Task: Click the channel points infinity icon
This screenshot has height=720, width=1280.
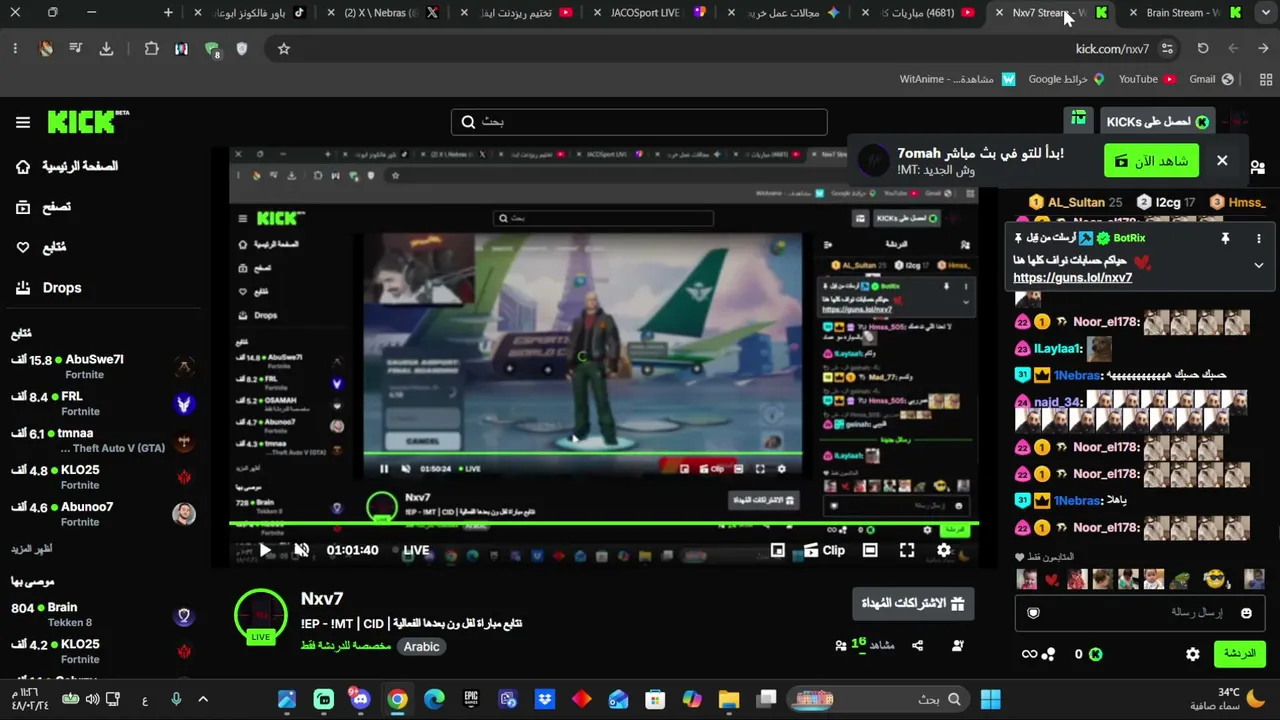Action: (x=1029, y=654)
